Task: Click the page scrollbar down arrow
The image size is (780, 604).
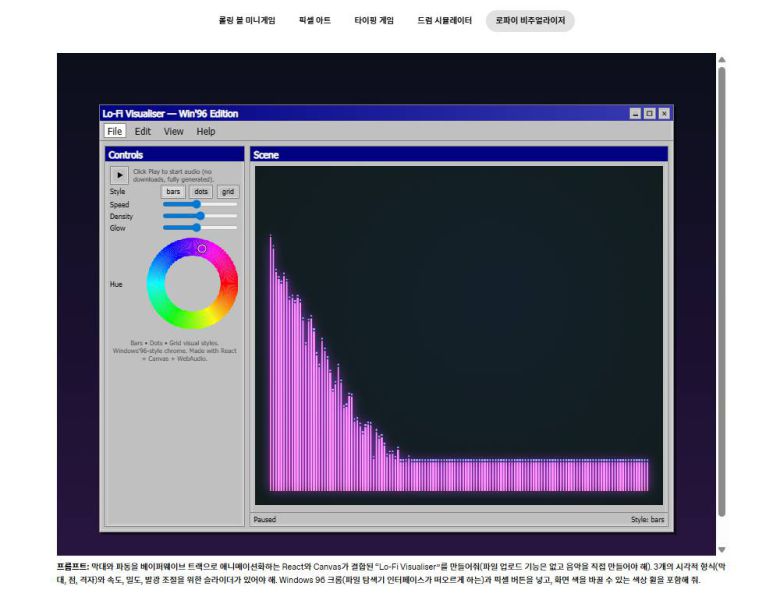Action: tap(722, 549)
